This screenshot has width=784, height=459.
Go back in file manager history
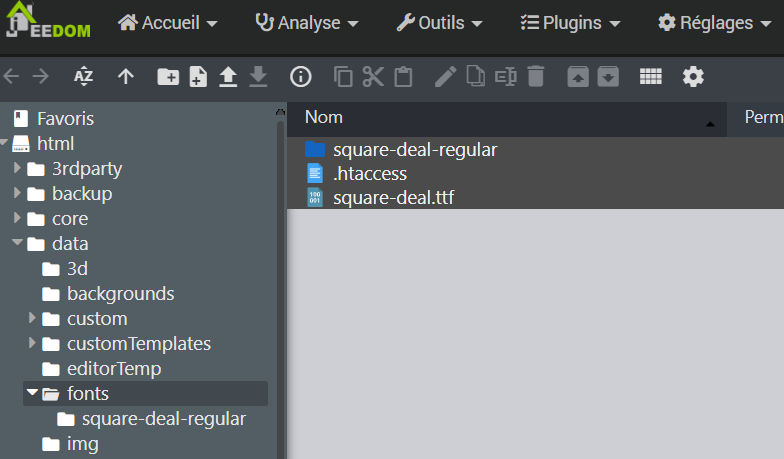pyautogui.click(x=11, y=77)
